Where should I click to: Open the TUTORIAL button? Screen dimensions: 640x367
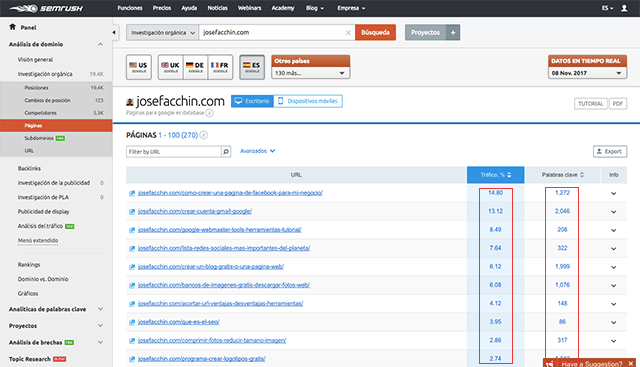tap(591, 104)
